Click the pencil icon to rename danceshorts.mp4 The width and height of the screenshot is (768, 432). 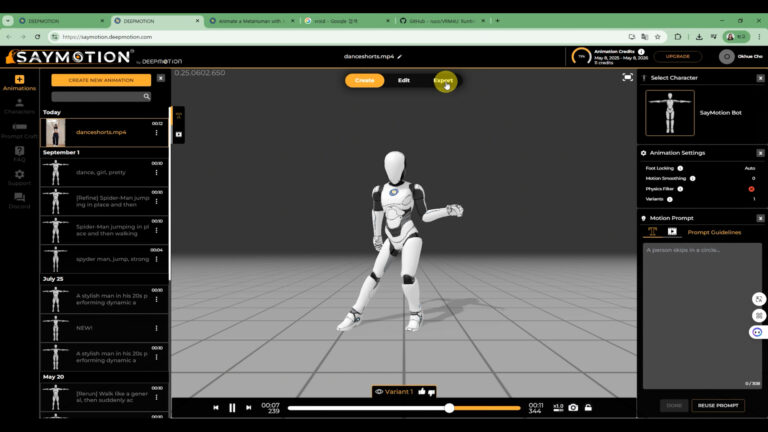pos(400,57)
